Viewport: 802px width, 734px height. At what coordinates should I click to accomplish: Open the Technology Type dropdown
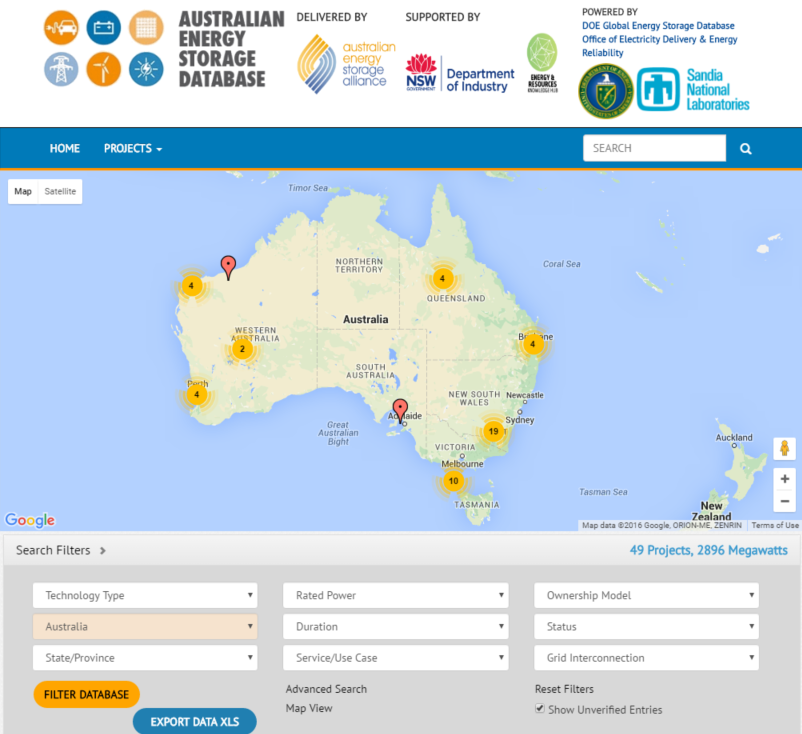[x=145, y=595]
